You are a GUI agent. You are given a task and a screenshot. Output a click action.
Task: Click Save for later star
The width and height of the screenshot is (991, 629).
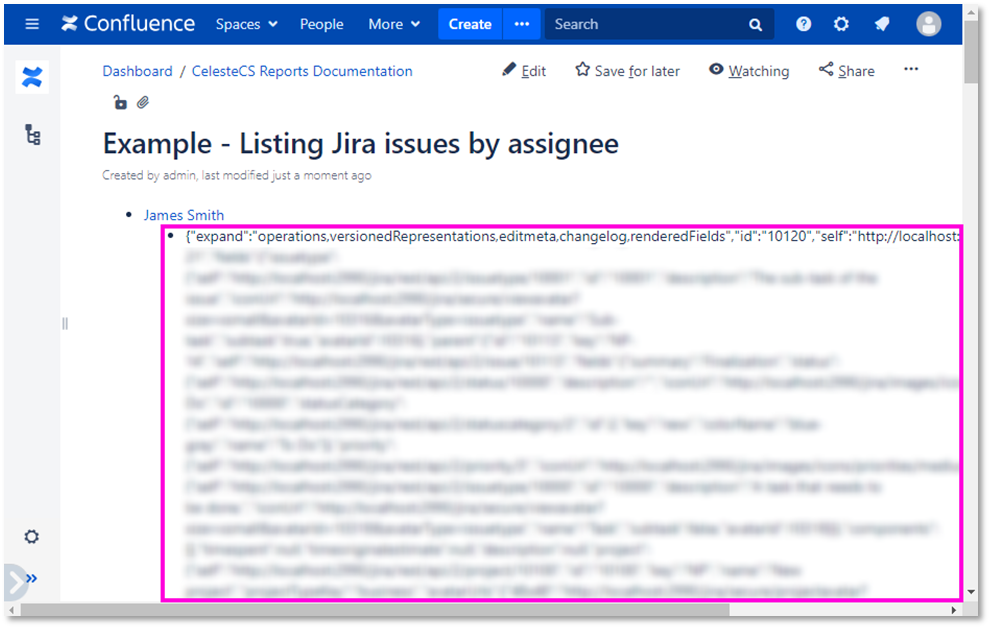(x=628, y=71)
